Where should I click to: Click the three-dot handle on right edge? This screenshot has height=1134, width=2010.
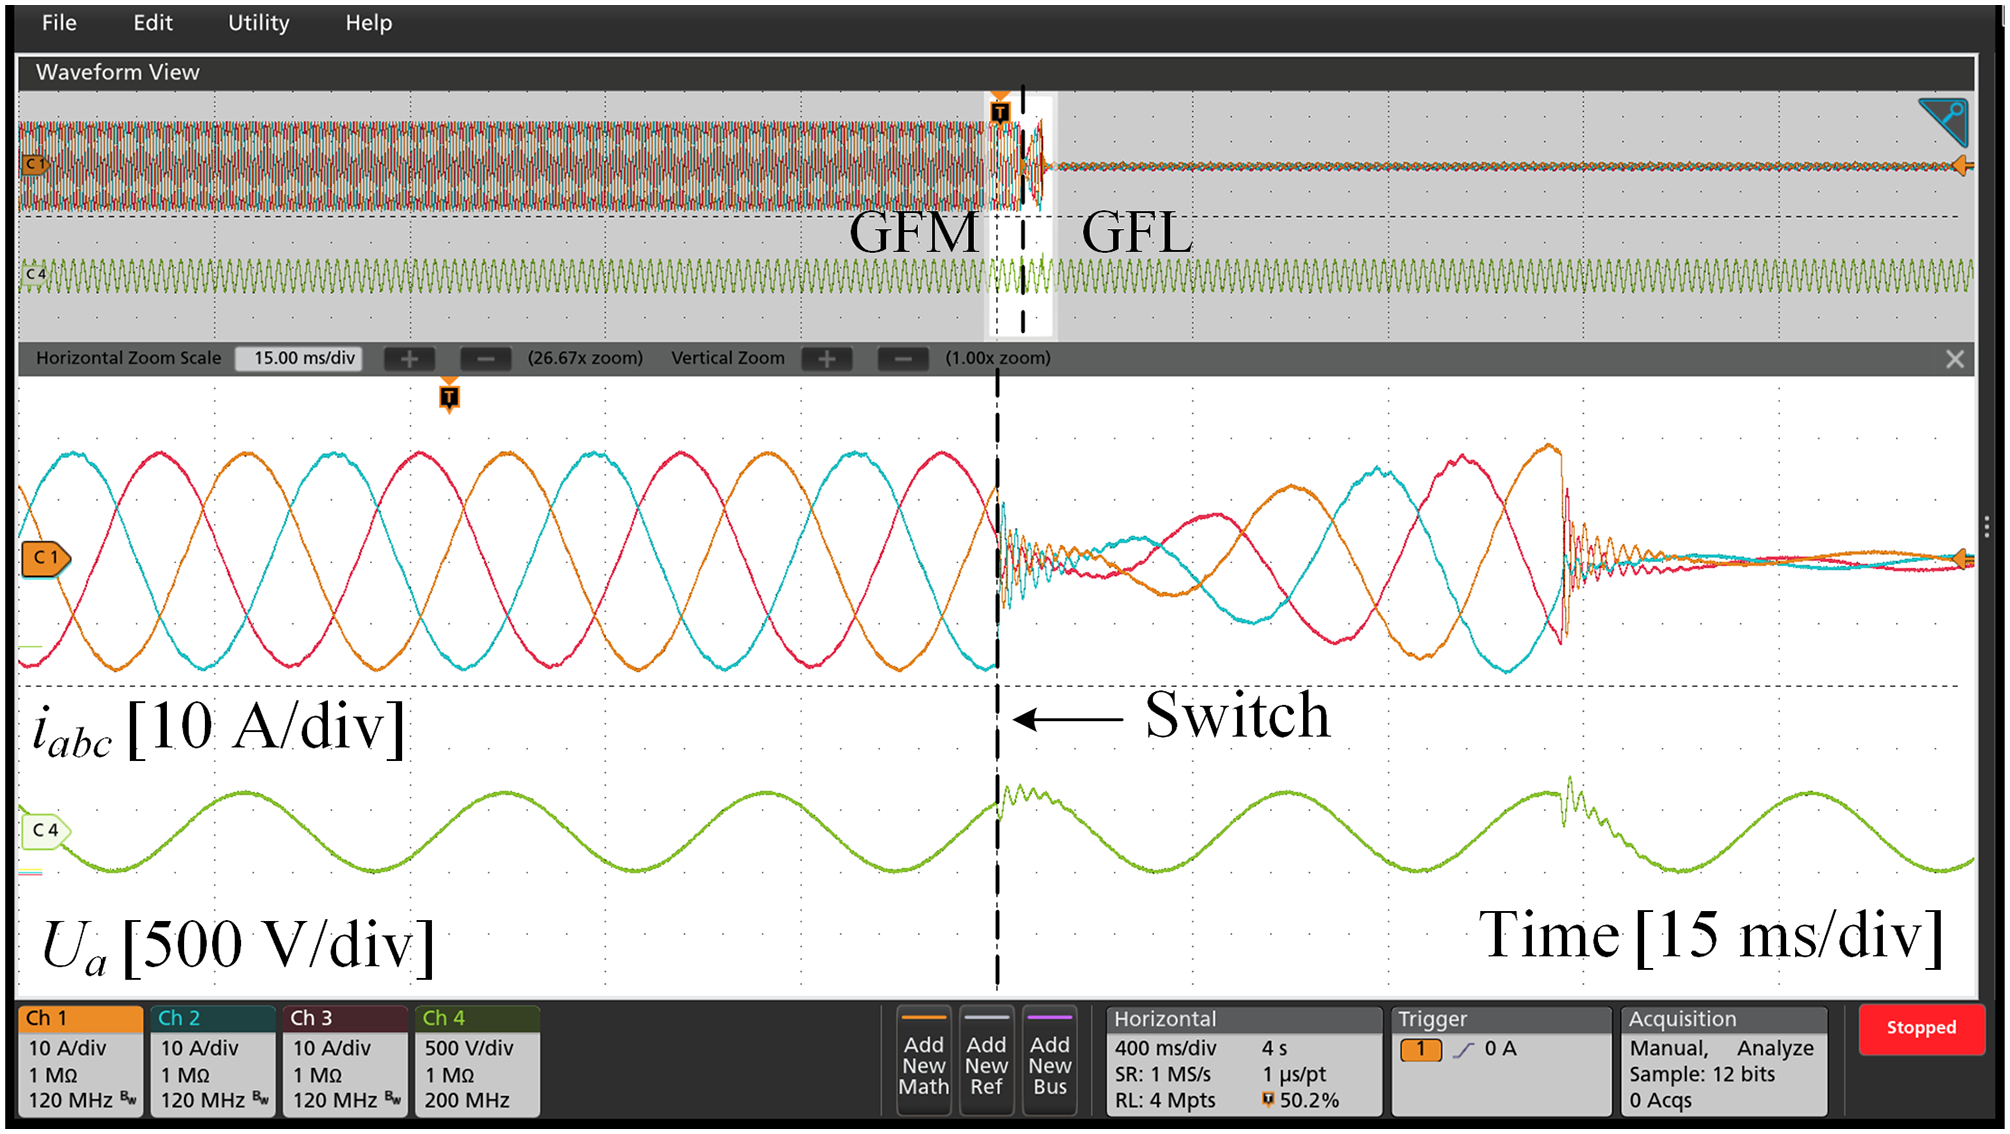click(x=1987, y=528)
